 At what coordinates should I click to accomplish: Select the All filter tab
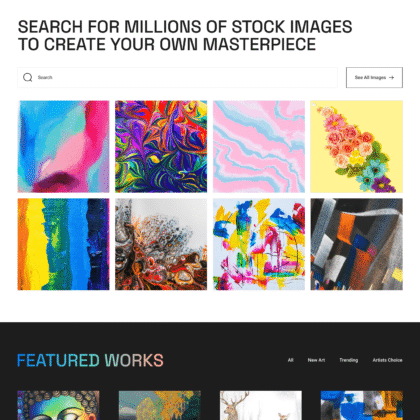[290, 360]
